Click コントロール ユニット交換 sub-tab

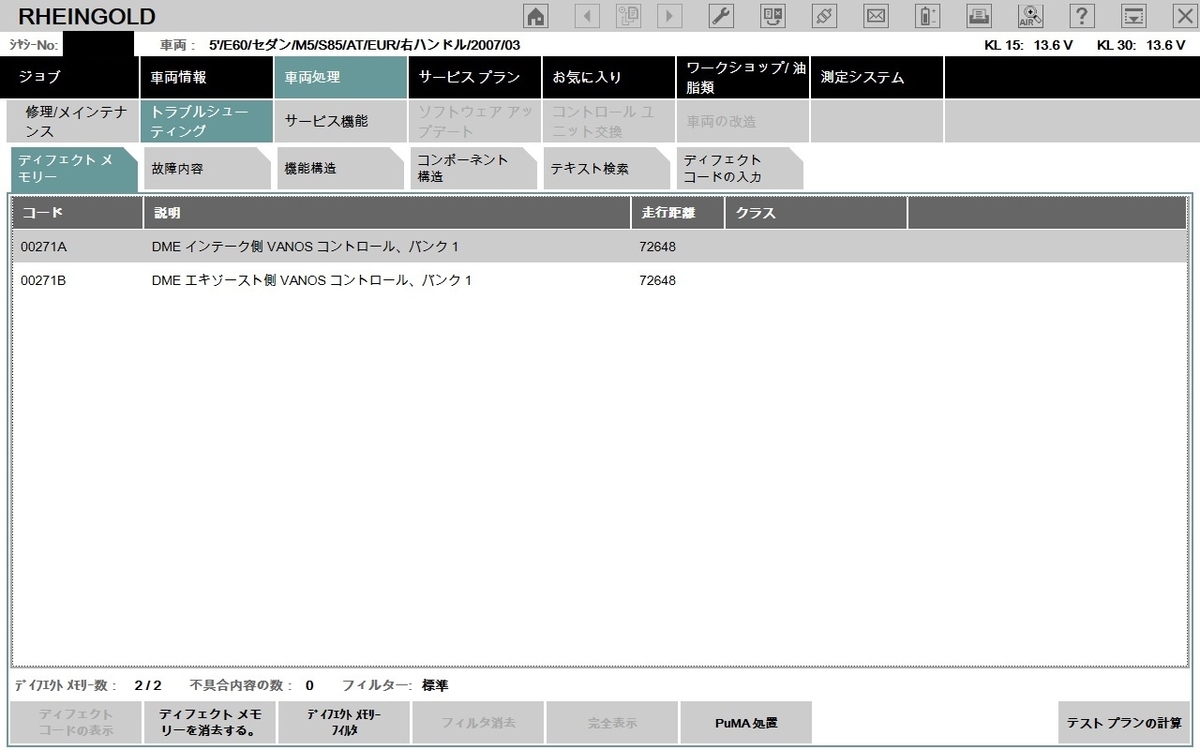(608, 122)
